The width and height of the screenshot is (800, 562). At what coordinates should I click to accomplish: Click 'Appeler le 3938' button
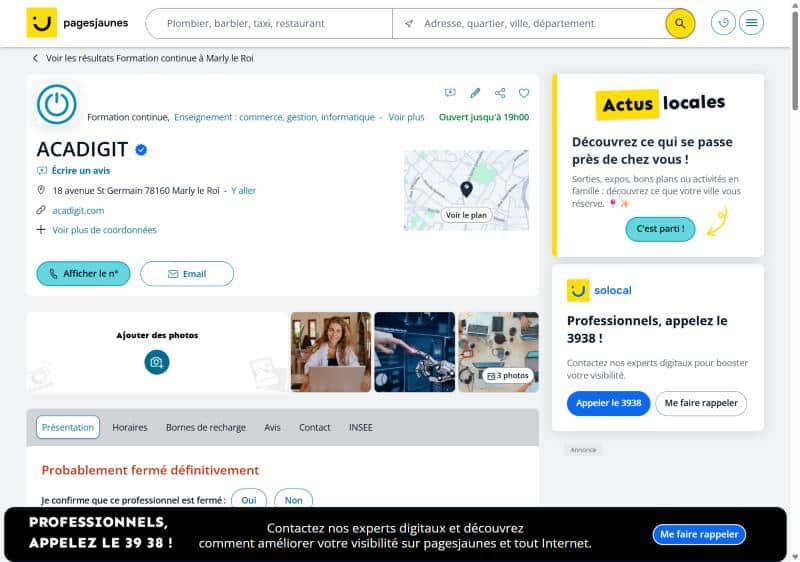(608, 403)
